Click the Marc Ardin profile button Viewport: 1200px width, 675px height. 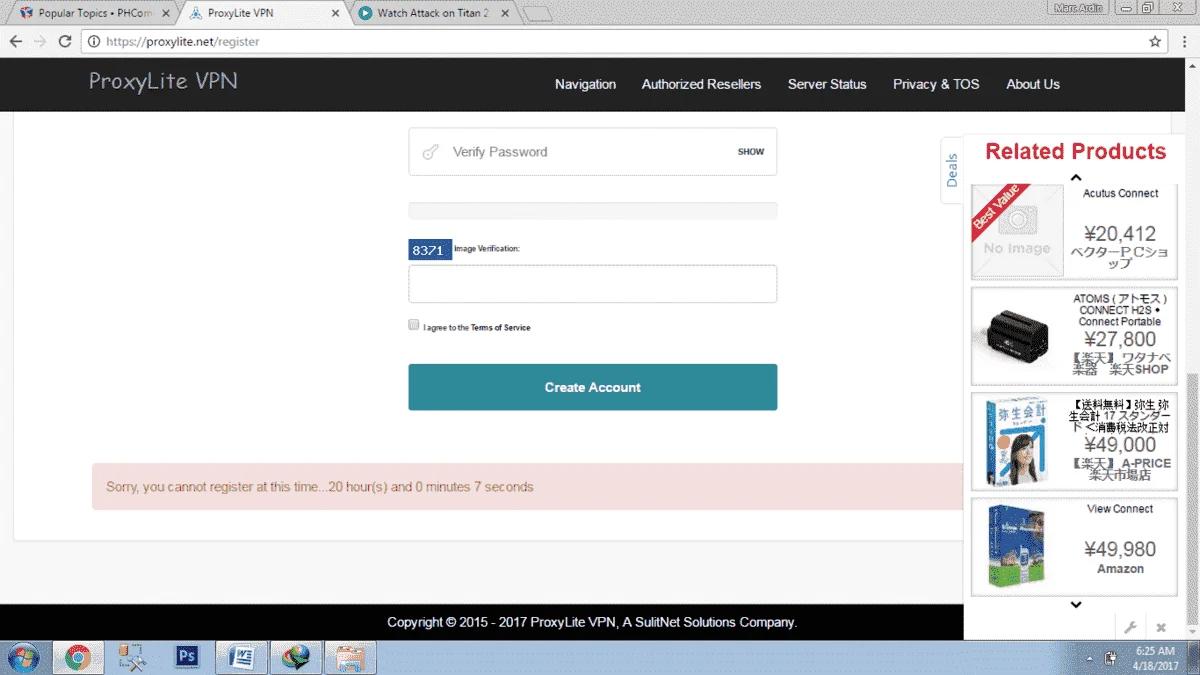click(x=1077, y=8)
